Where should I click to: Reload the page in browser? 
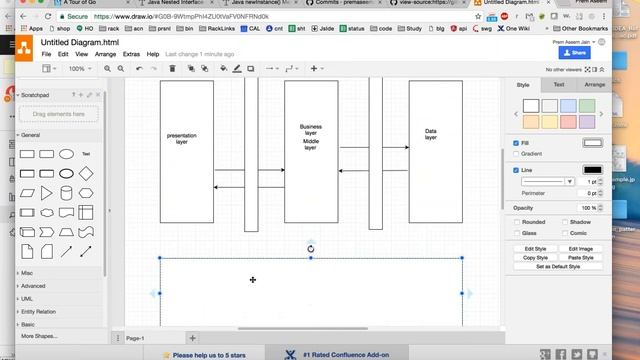[48, 16]
